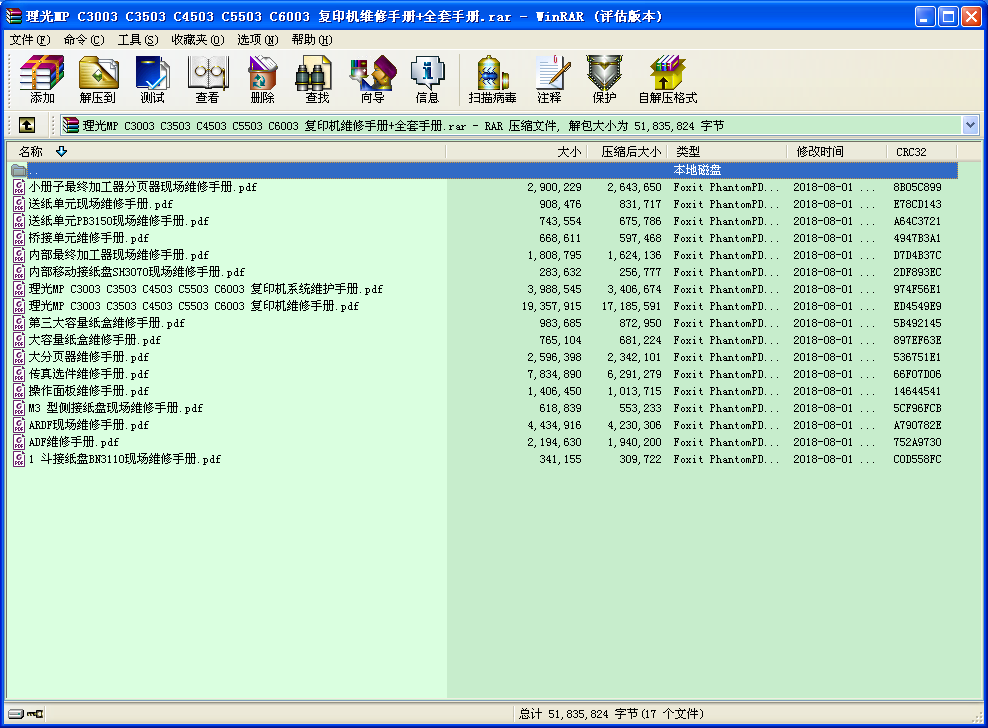Click CRC32 value 8B05C899
The image size is (988, 728).
[917, 187]
